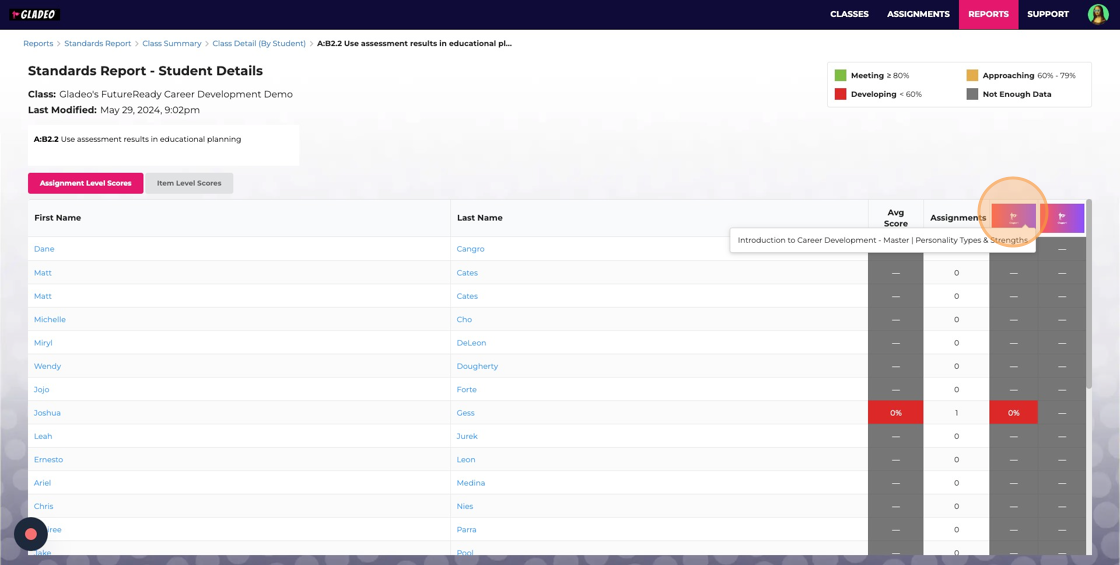Click the yellow Approaching legend swatch

click(972, 76)
